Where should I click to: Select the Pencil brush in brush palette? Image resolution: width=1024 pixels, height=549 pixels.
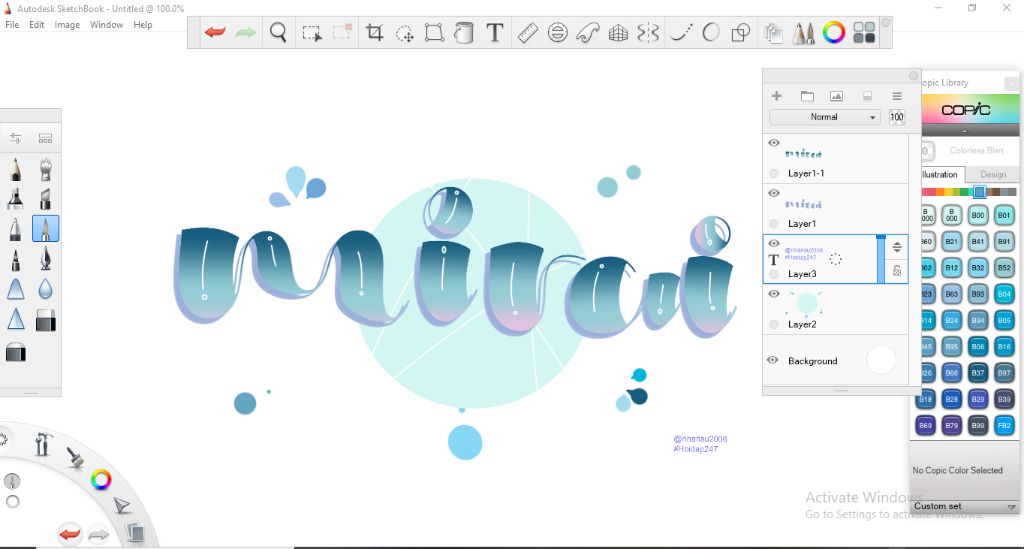pos(16,169)
